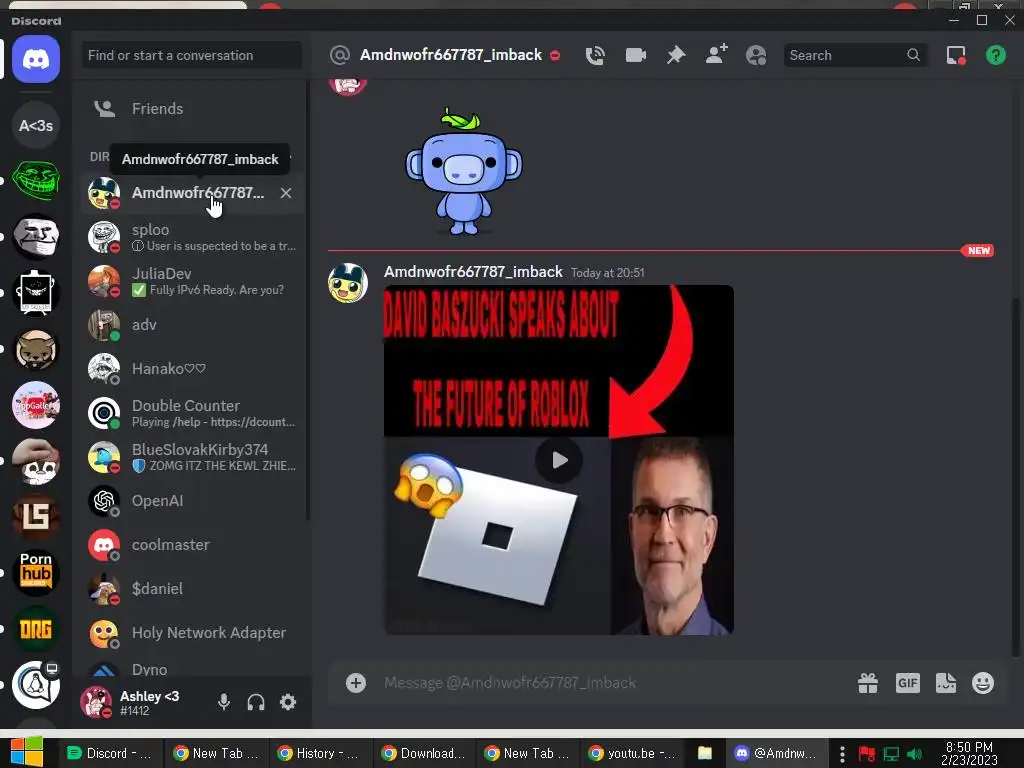The height and width of the screenshot is (768, 1024).
Task: Play the David Baszucki video
Action: (559, 460)
